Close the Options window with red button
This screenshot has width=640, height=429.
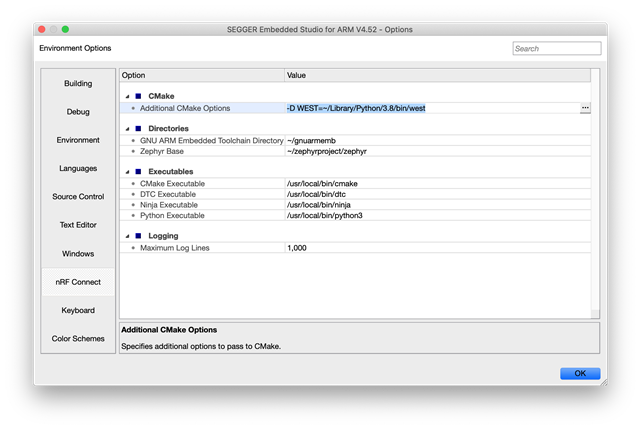(42, 29)
